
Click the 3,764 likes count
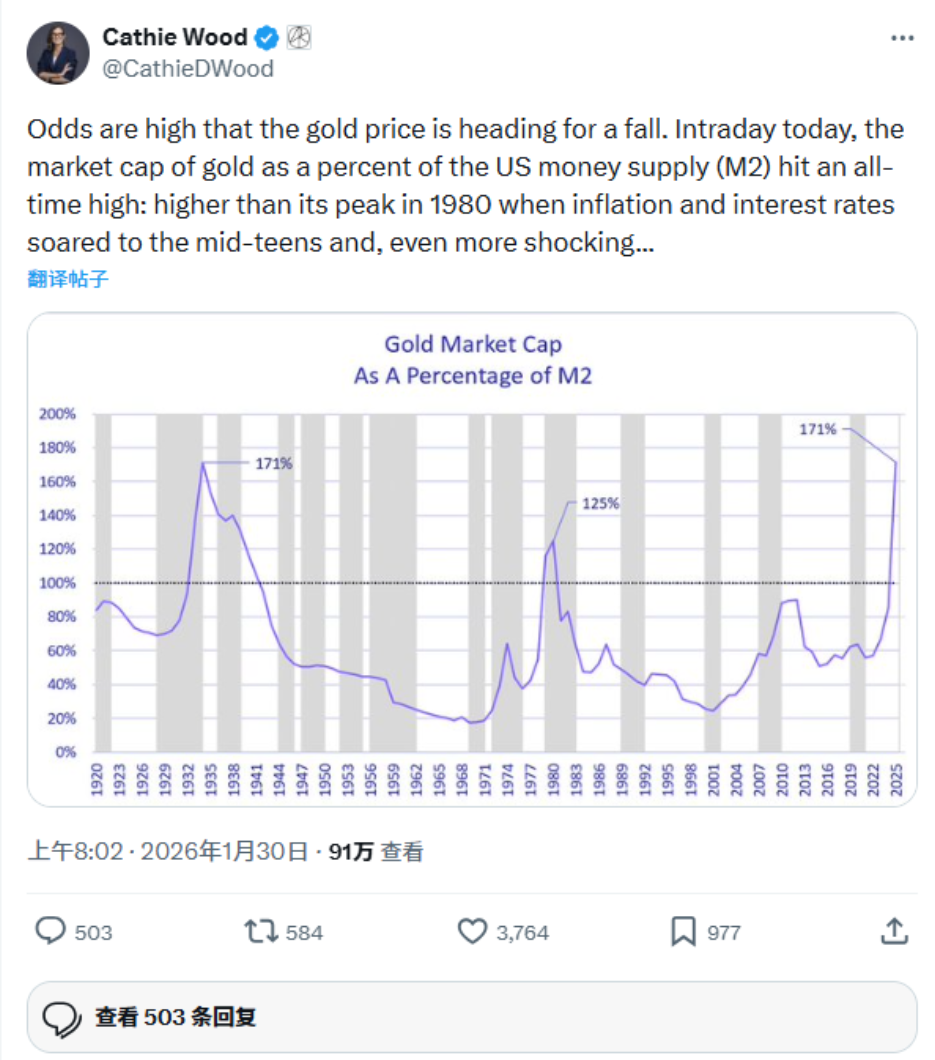[x=523, y=933]
